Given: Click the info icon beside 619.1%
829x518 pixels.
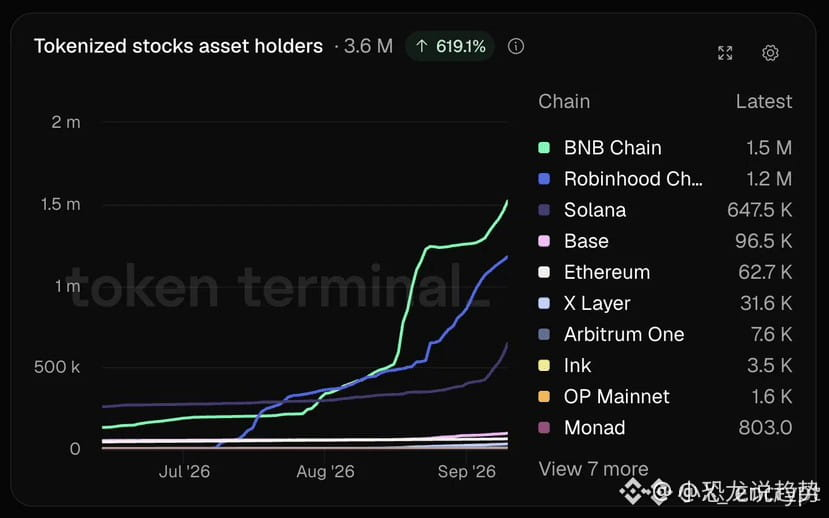Looking at the screenshot, I should coord(516,47).
